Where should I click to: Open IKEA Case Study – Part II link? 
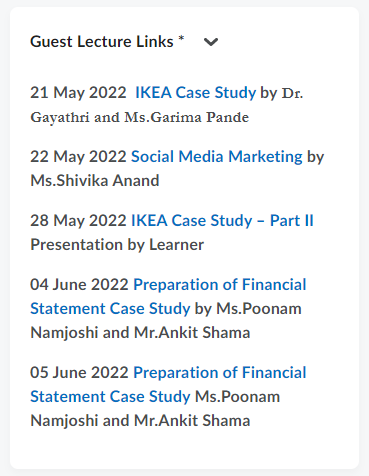pyautogui.click(x=222, y=220)
